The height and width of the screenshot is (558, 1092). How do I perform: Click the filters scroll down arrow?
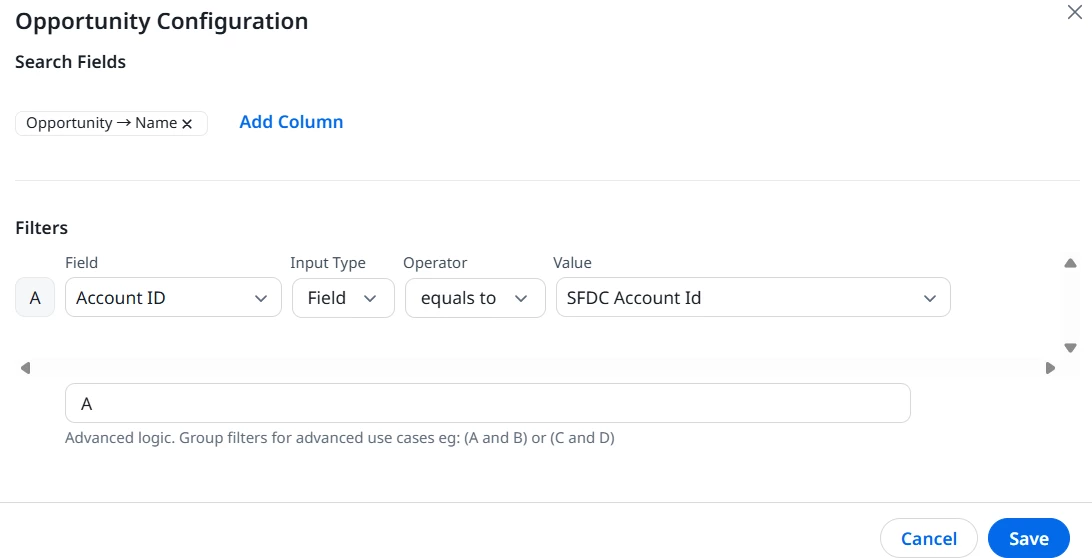click(1070, 348)
